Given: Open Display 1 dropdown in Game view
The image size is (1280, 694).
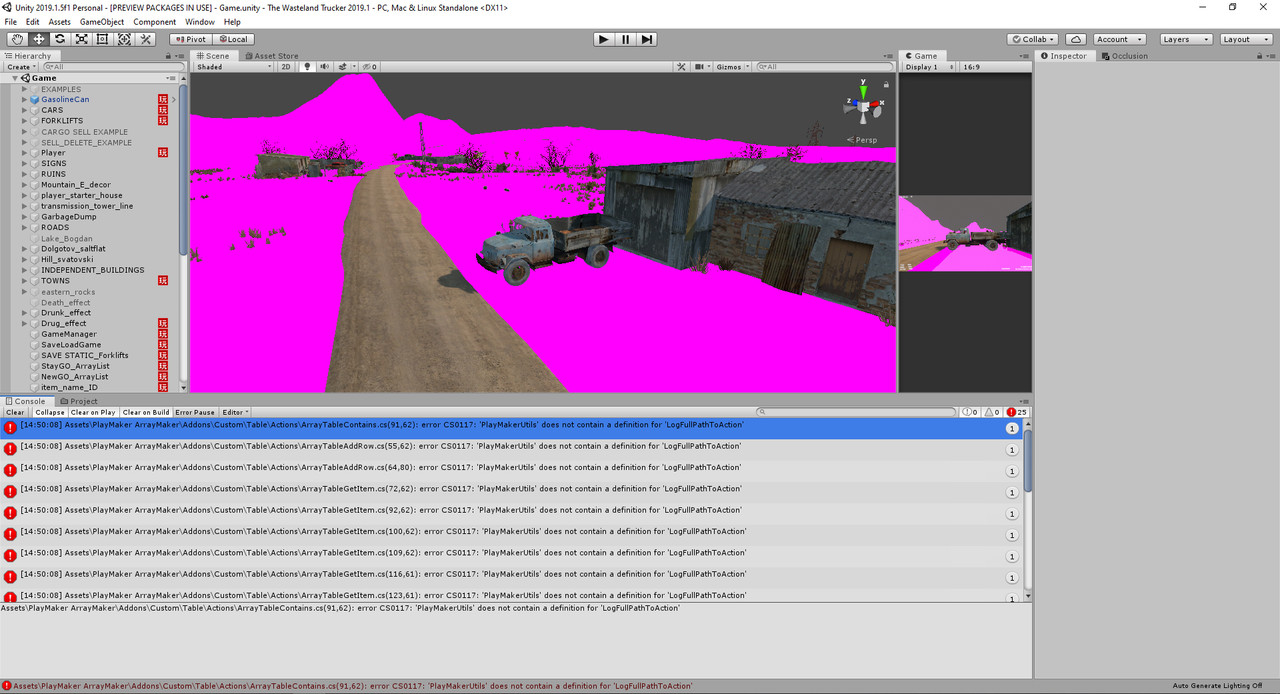Looking at the screenshot, I should [x=929, y=67].
